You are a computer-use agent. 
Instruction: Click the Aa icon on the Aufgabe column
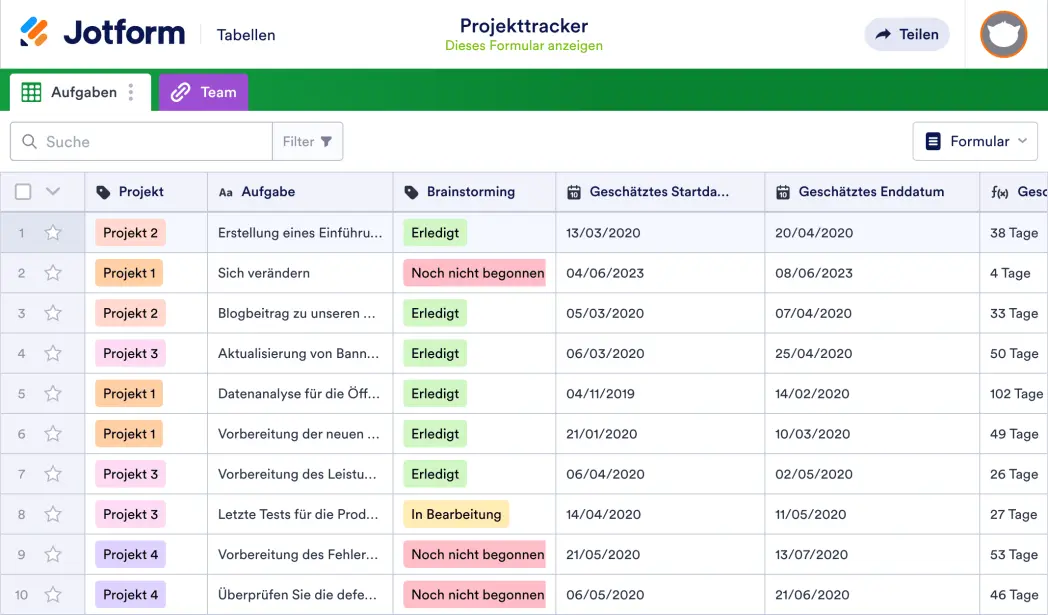pyautogui.click(x=225, y=192)
